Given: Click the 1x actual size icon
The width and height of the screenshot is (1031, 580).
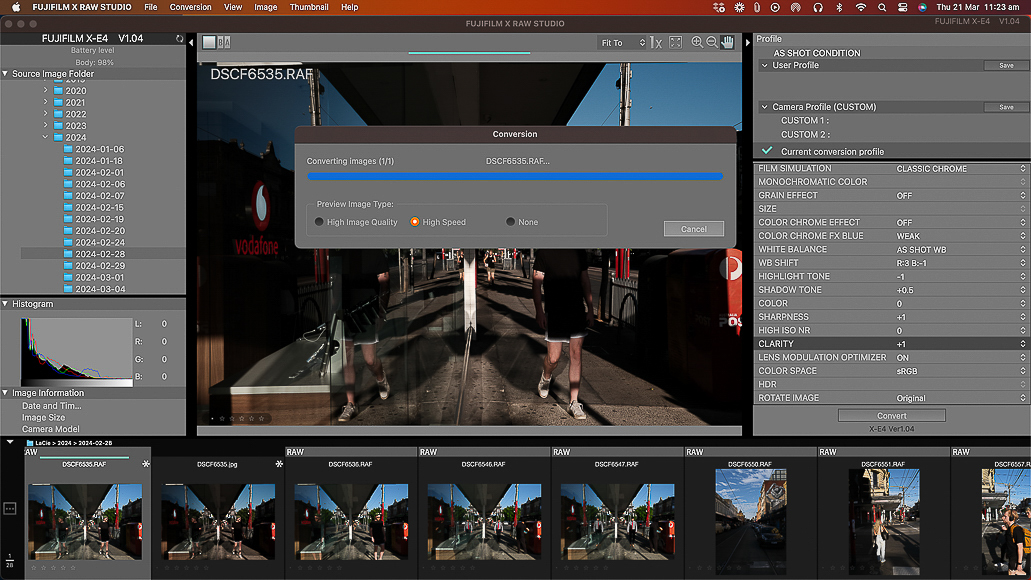Looking at the screenshot, I should coord(656,43).
